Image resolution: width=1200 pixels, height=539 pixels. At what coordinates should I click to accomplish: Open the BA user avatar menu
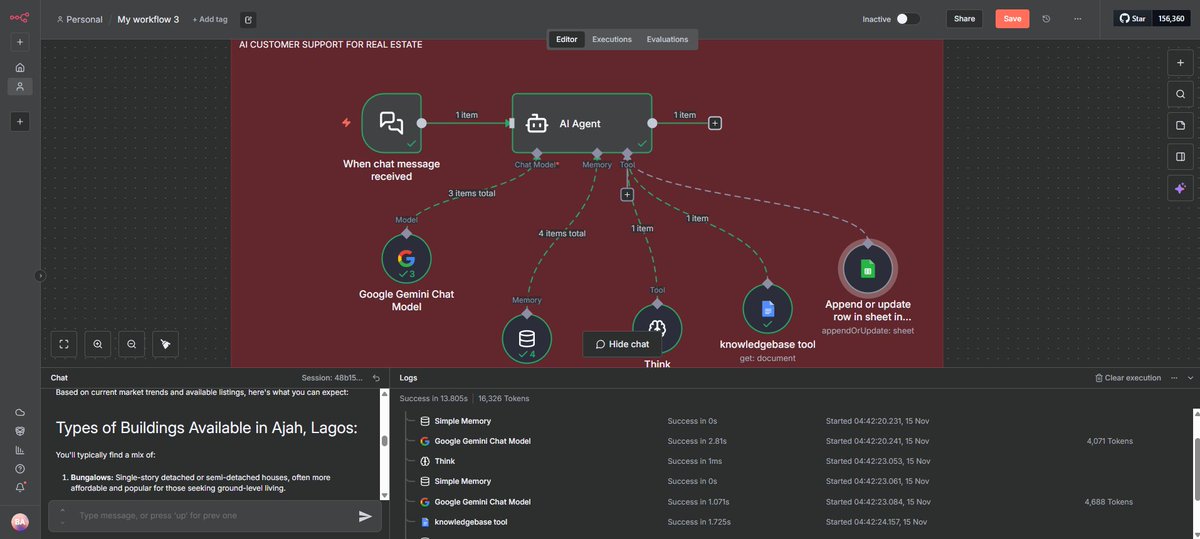(20, 522)
